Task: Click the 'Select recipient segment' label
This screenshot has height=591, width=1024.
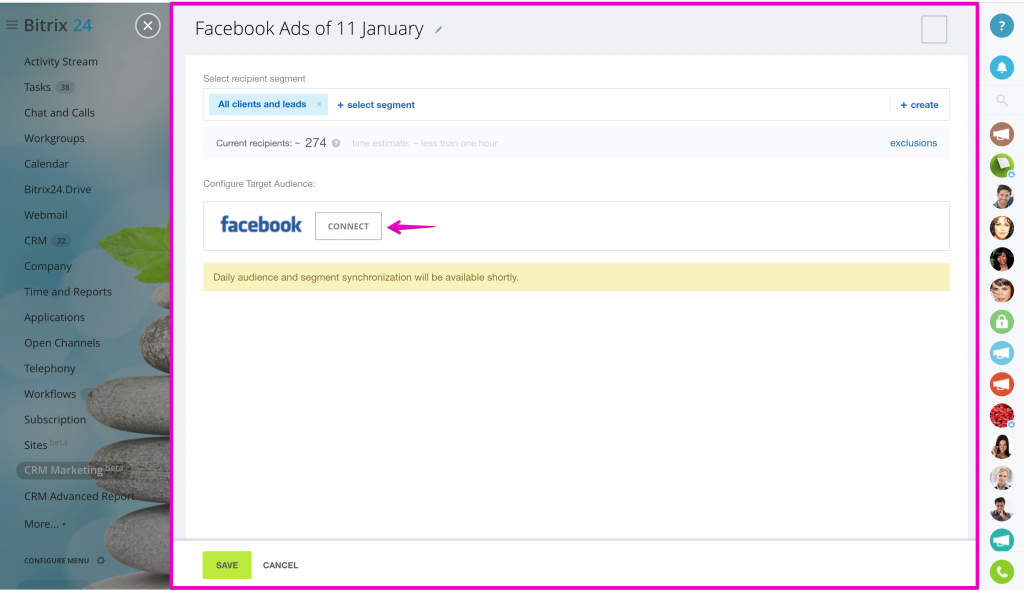Action: click(x=254, y=78)
